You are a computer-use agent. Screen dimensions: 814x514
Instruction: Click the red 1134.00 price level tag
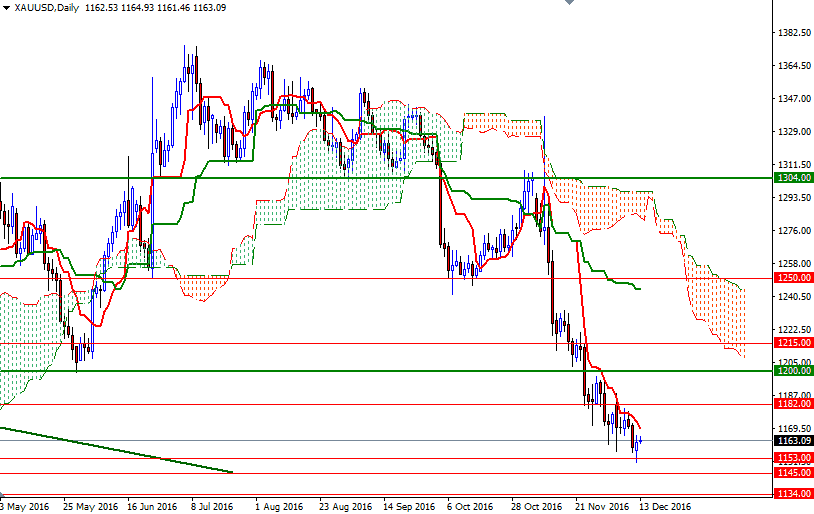tap(793, 493)
